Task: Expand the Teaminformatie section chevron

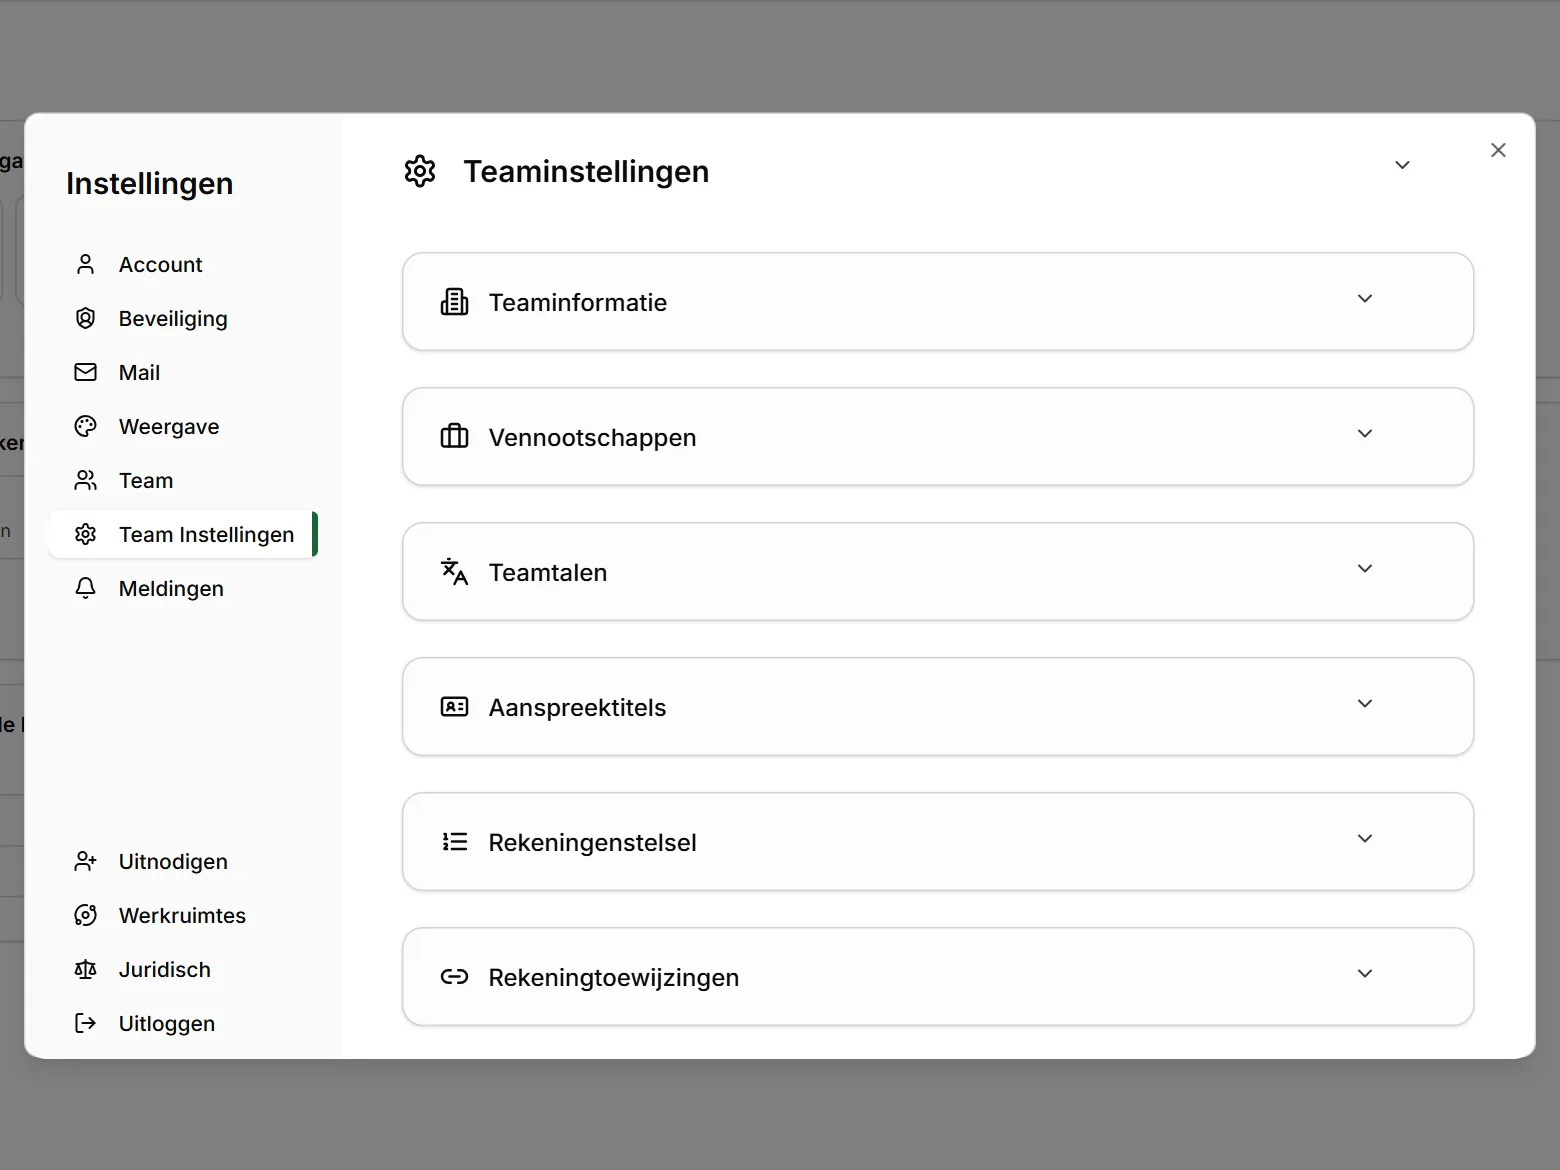Action: pyautogui.click(x=1365, y=299)
